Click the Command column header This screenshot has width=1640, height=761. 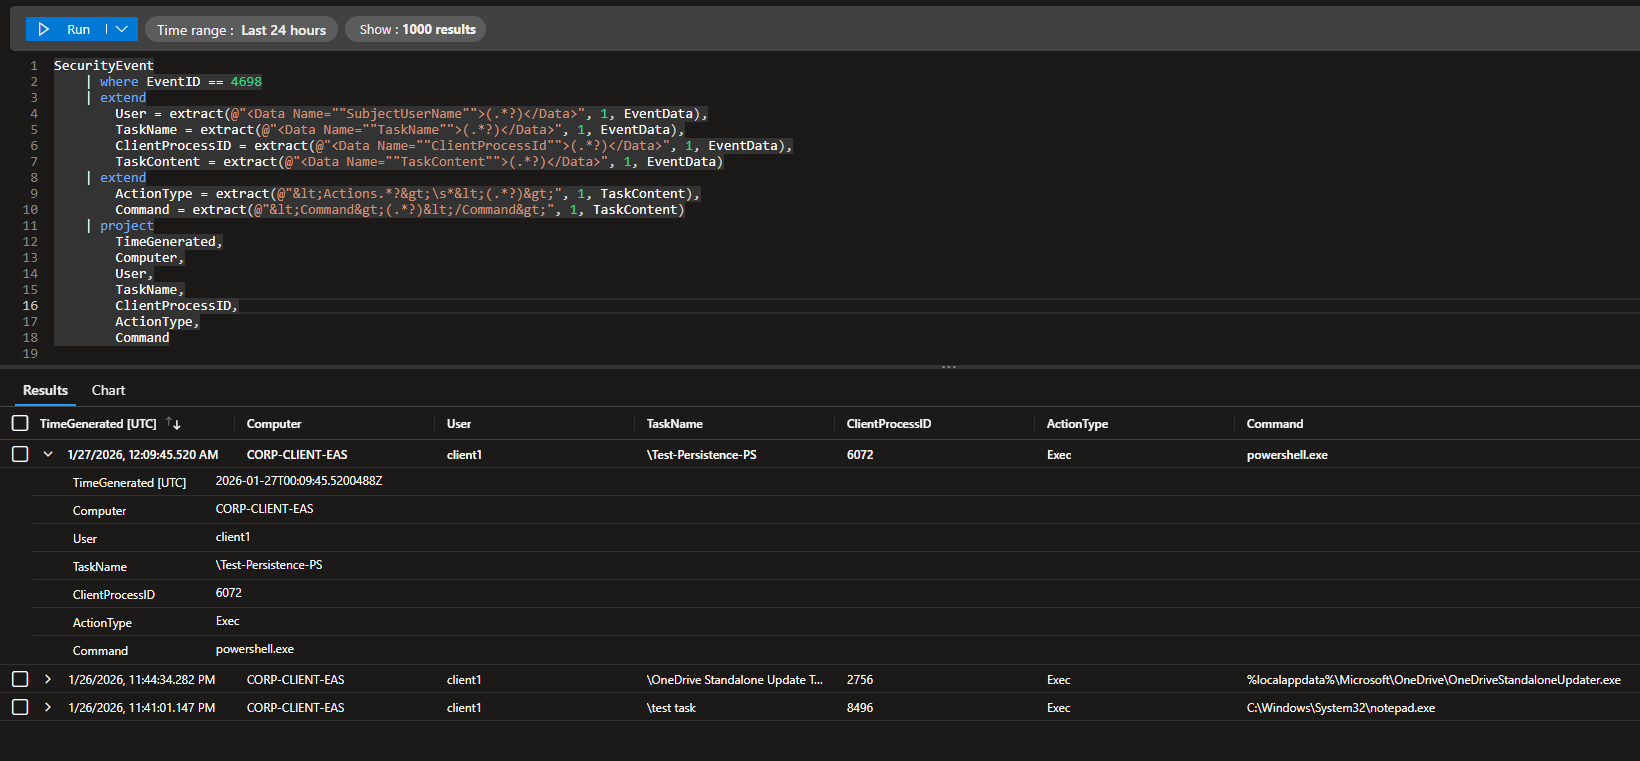[x=1274, y=424]
